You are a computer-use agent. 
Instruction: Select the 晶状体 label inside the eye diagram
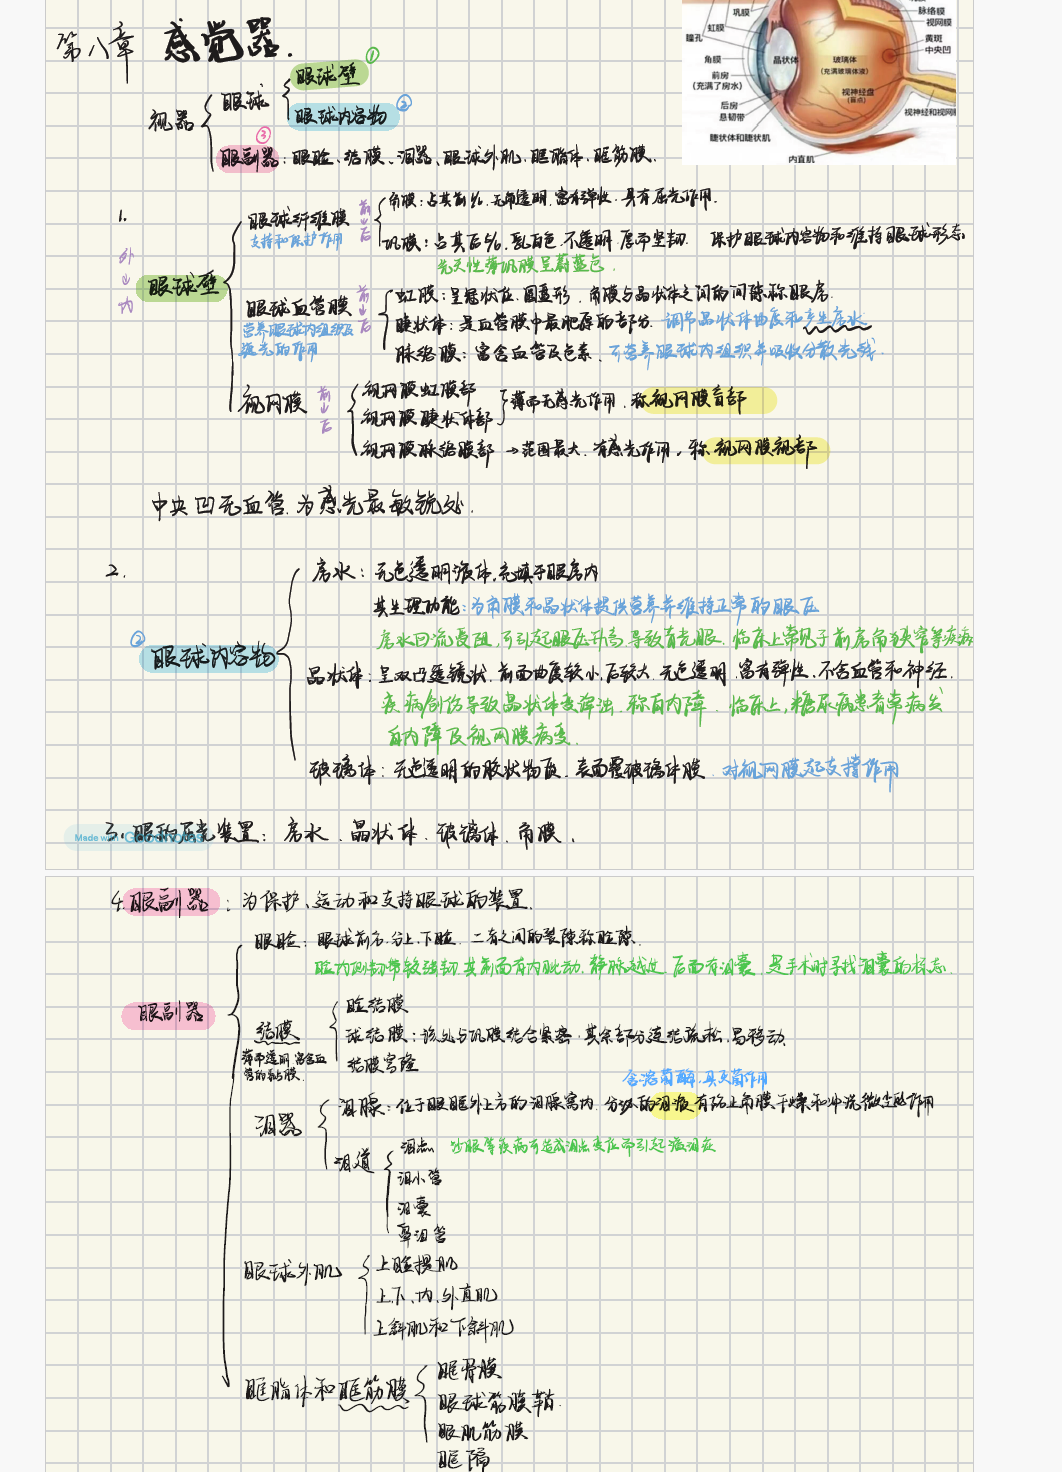(x=785, y=60)
